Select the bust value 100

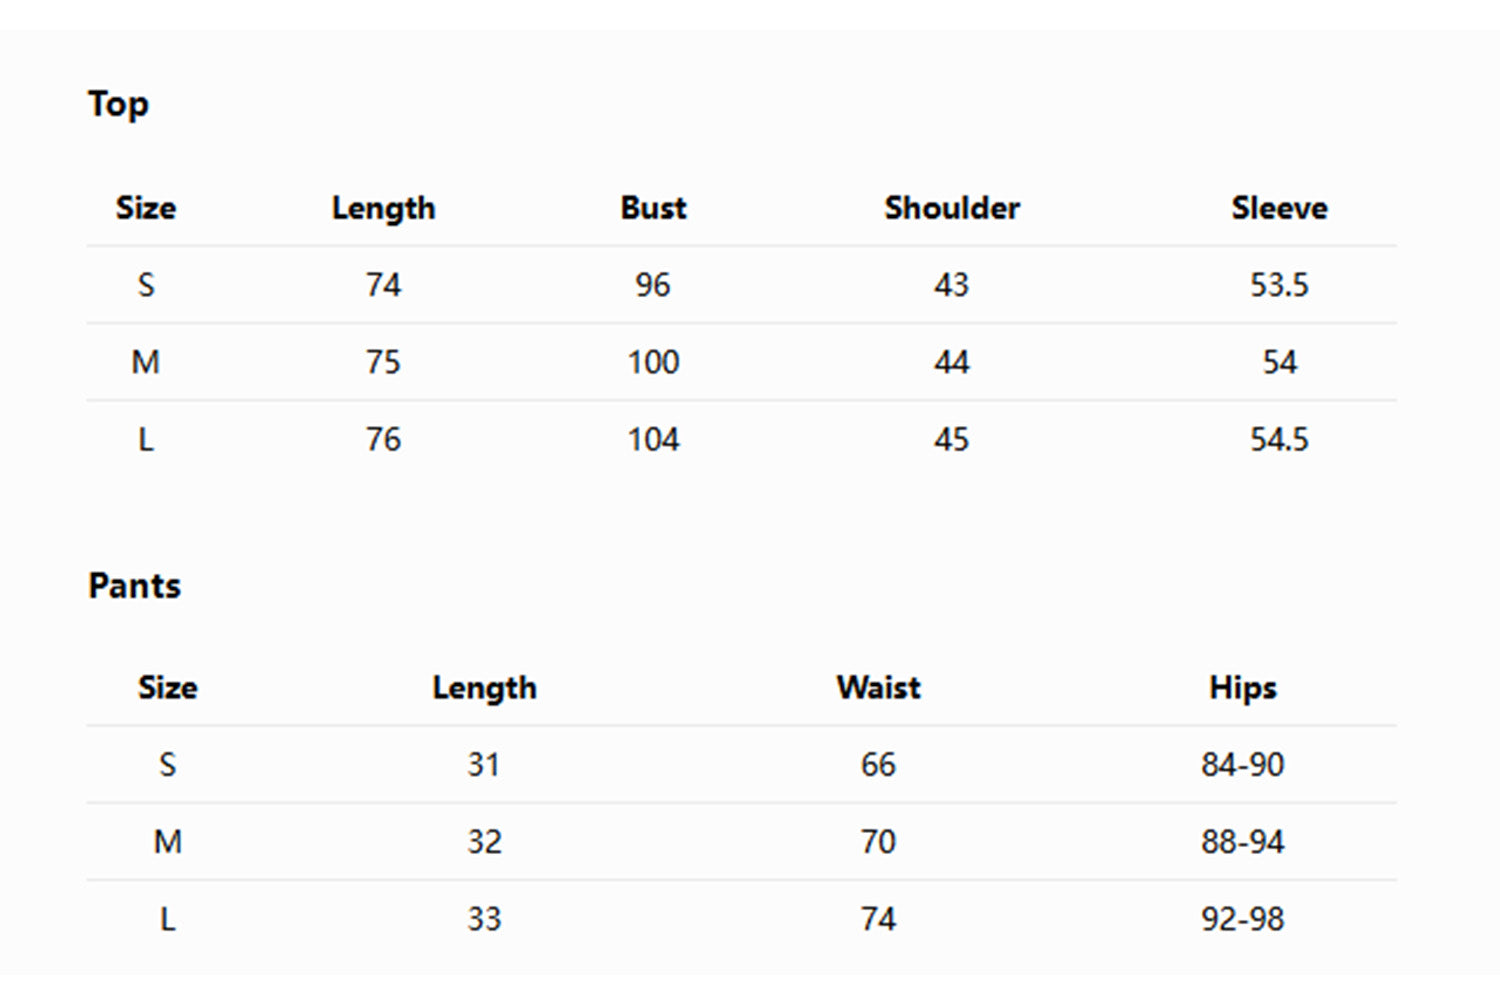(x=653, y=362)
